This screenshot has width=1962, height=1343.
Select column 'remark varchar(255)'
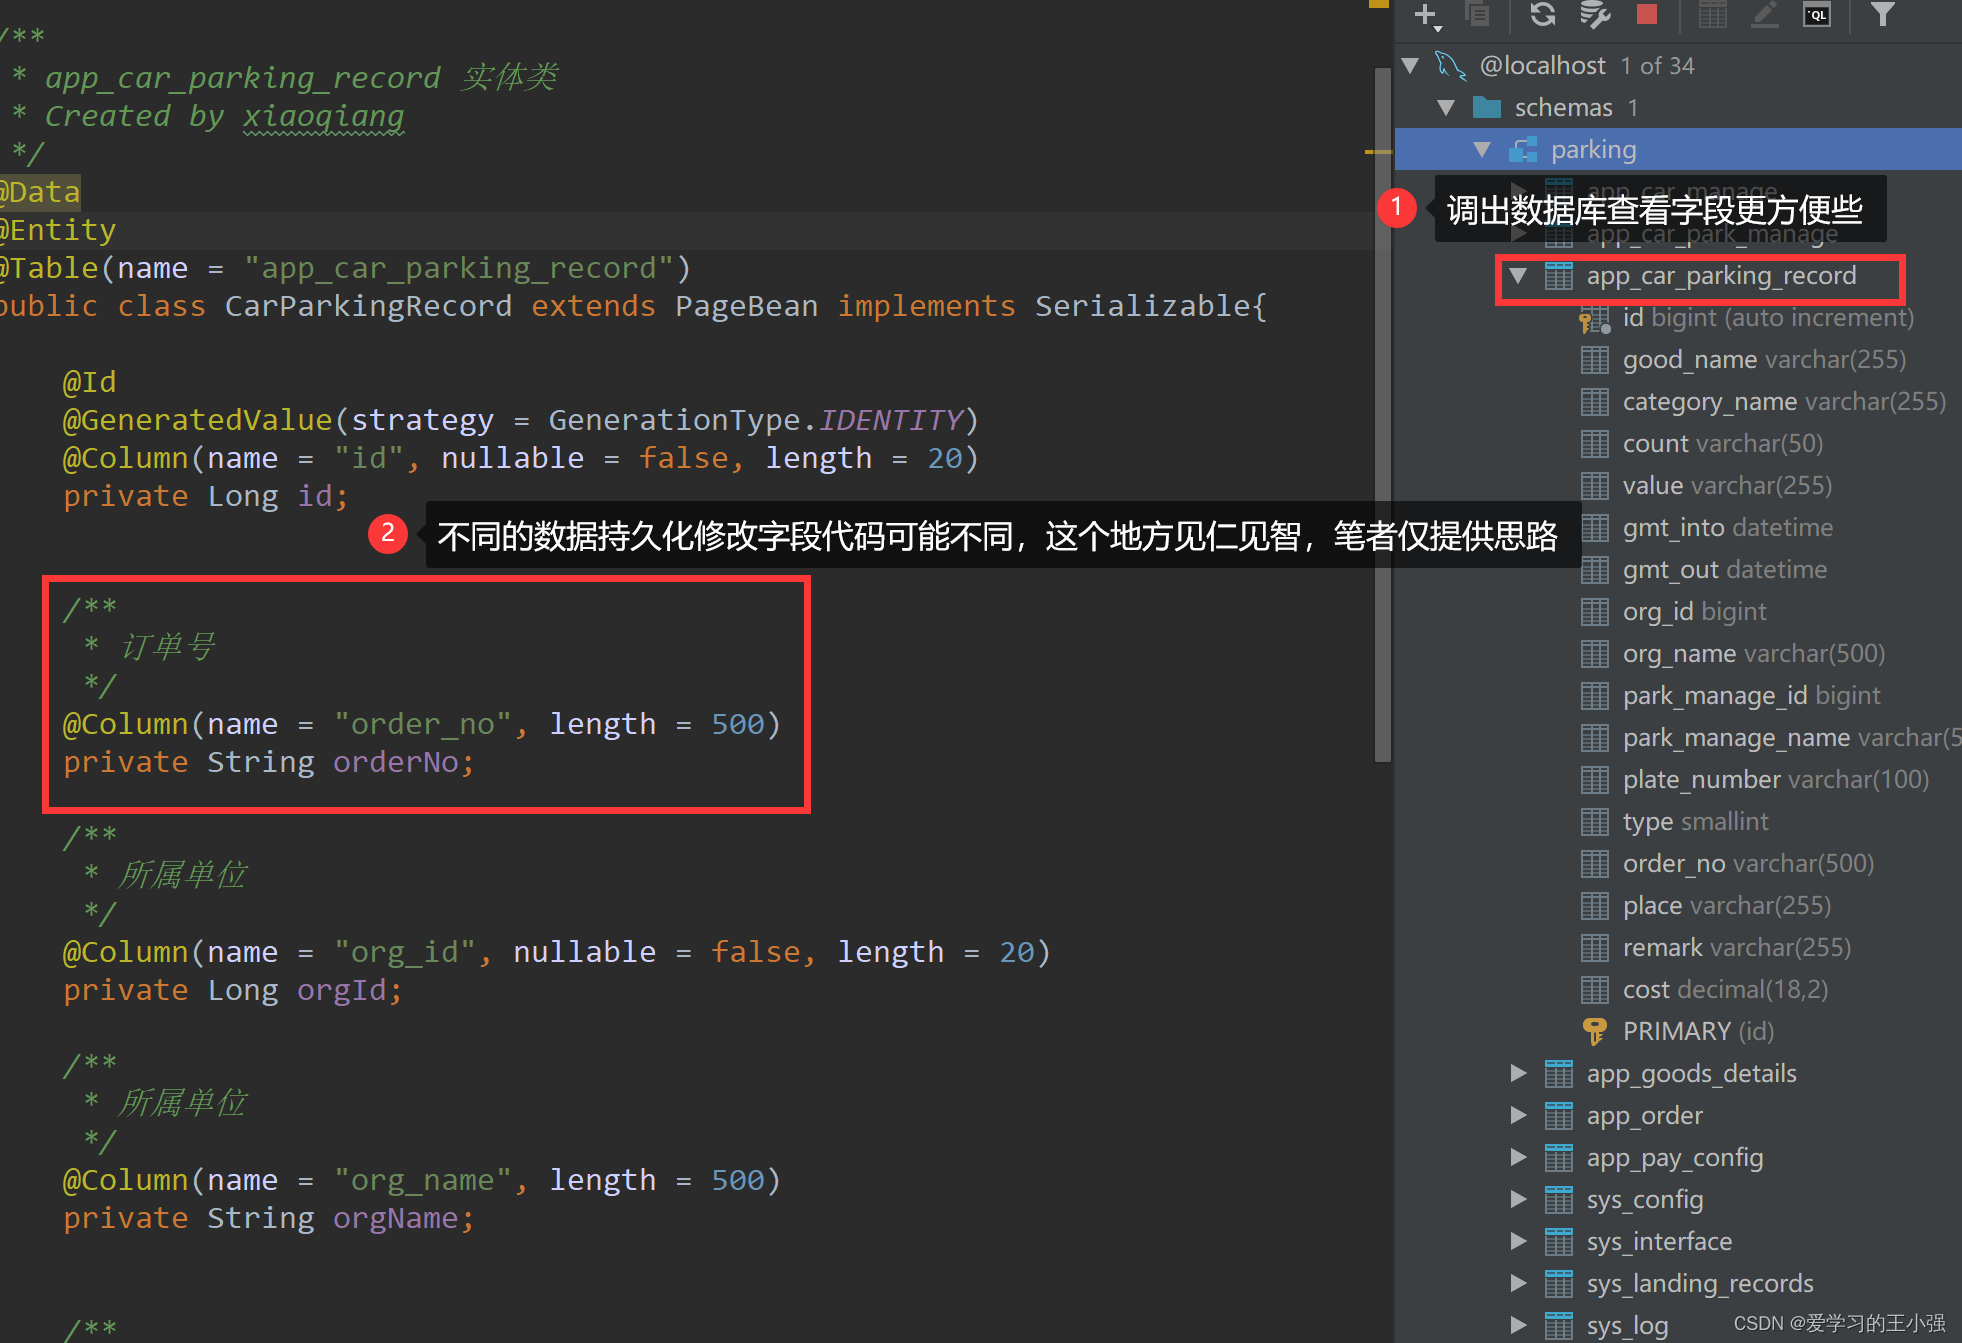click(x=1678, y=948)
